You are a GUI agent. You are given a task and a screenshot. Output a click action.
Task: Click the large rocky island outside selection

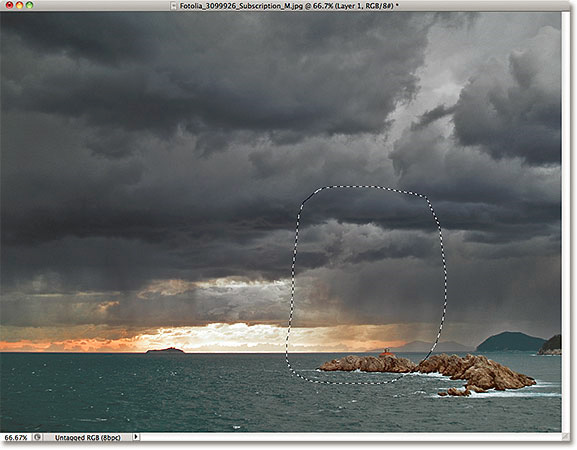478,372
